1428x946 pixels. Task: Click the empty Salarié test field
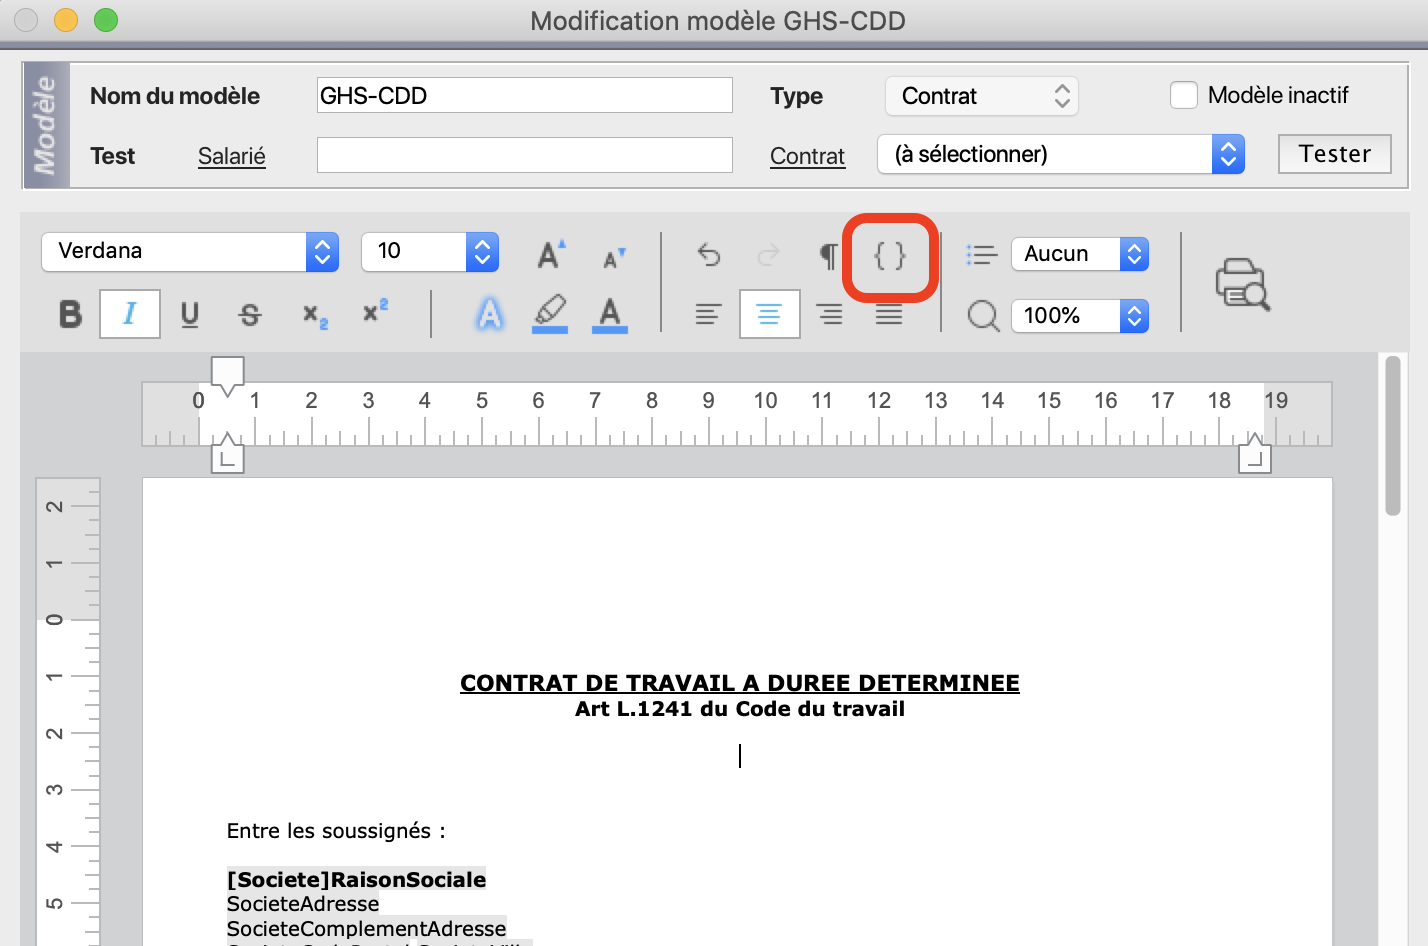[525, 155]
